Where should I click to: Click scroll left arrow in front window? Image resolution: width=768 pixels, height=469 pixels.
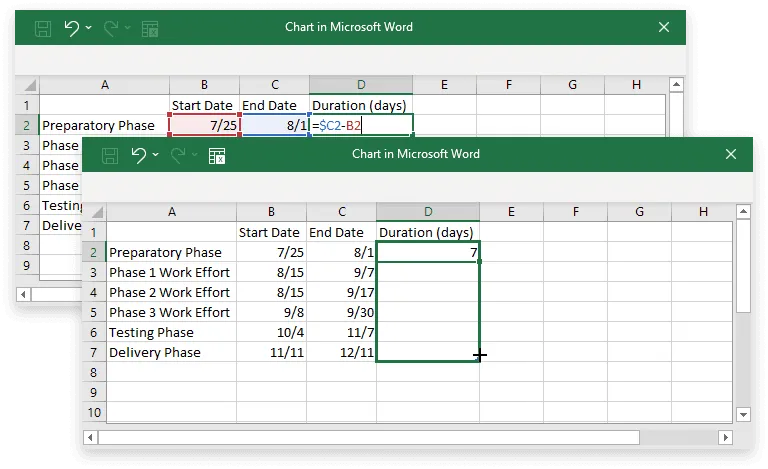point(90,437)
